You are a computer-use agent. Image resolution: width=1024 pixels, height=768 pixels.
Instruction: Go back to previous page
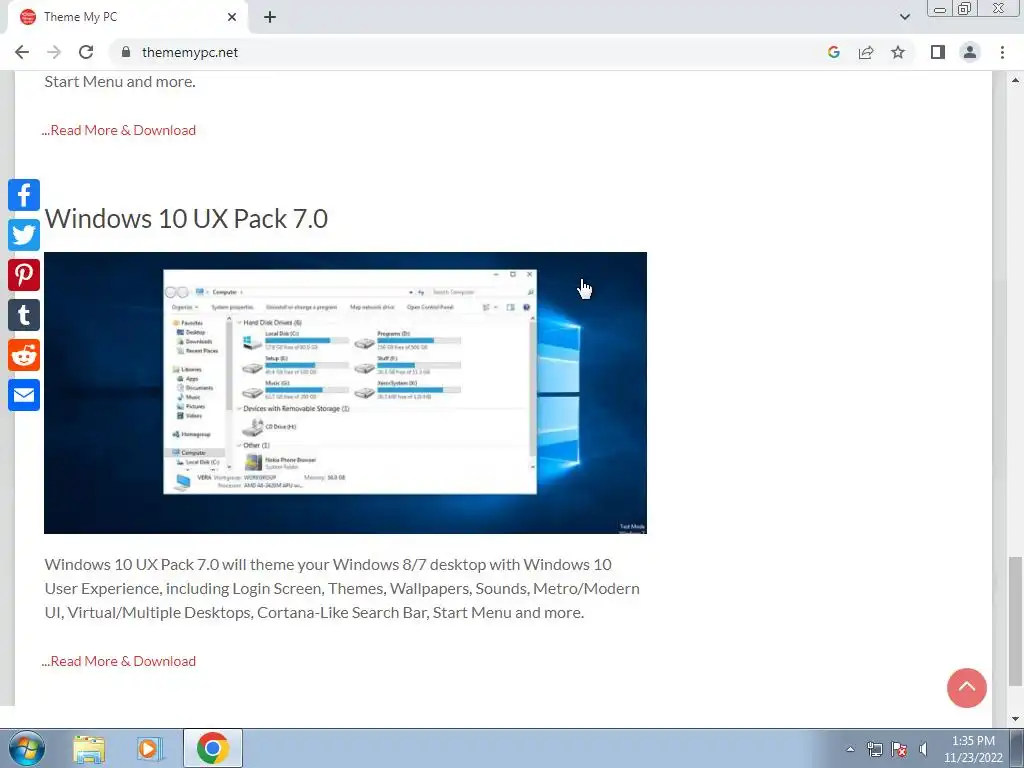(22, 52)
